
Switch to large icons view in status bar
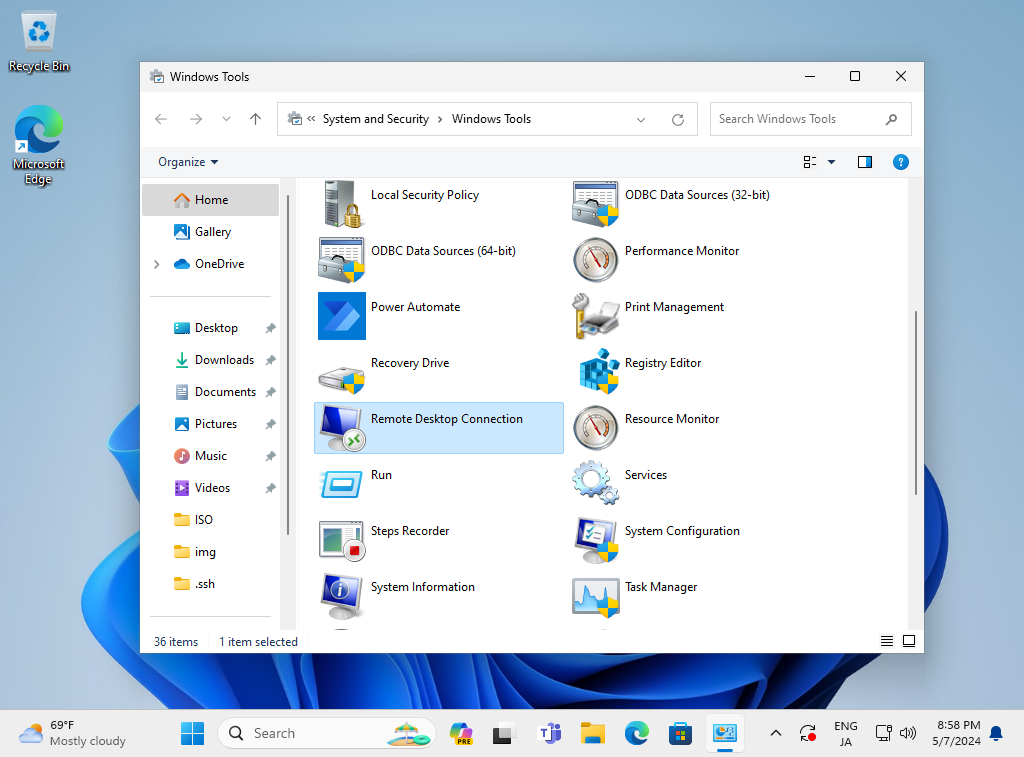(x=909, y=641)
